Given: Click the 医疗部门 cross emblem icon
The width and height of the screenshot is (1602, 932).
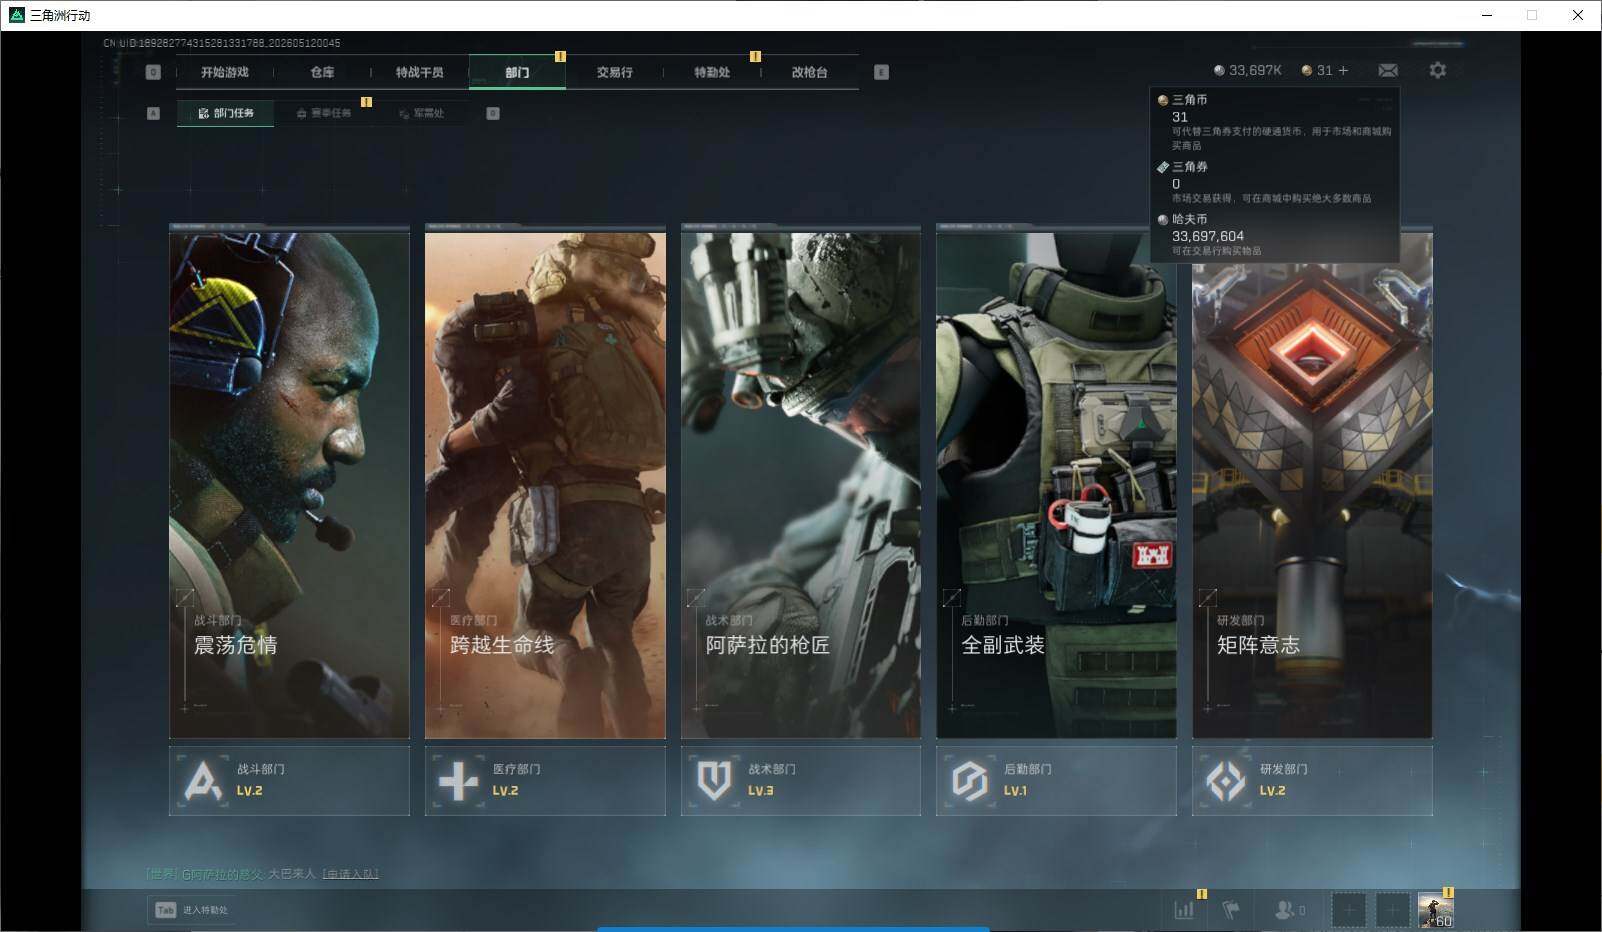Looking at the screenshot, I should (459, 780).
